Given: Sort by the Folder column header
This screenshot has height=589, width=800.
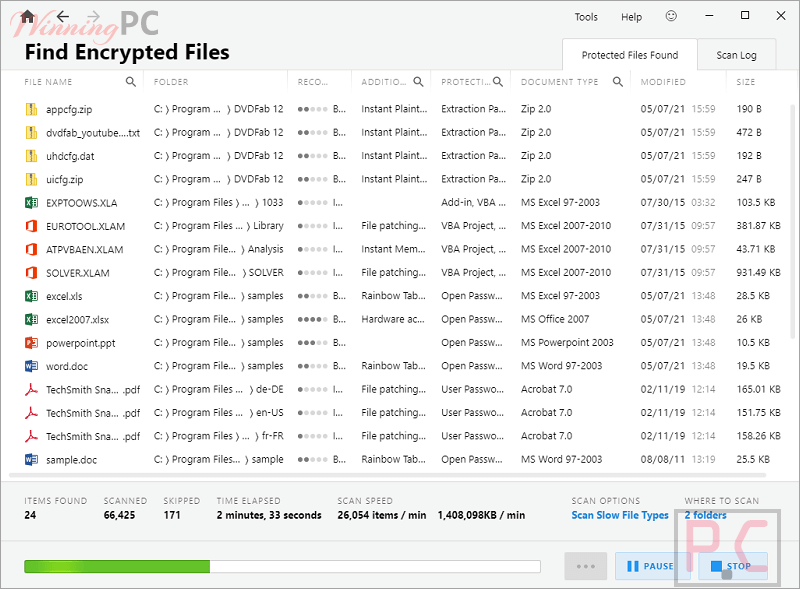Looking at the screenshot, I should tap(171, 82).
